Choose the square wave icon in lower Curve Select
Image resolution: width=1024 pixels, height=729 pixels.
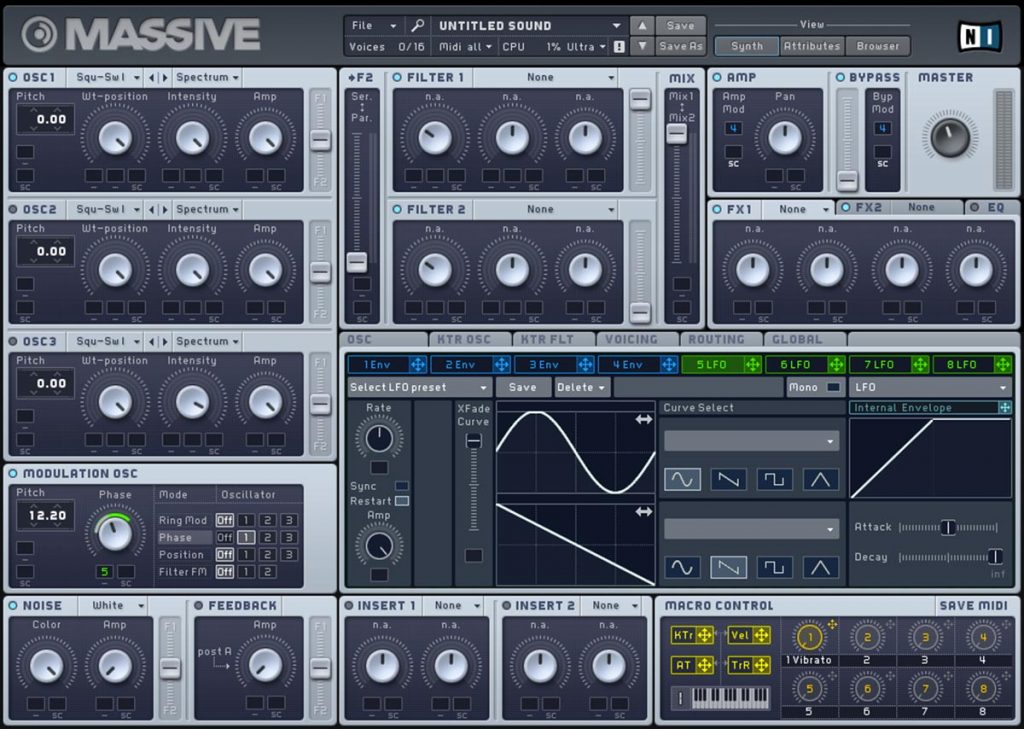click(x=774, y=567)
